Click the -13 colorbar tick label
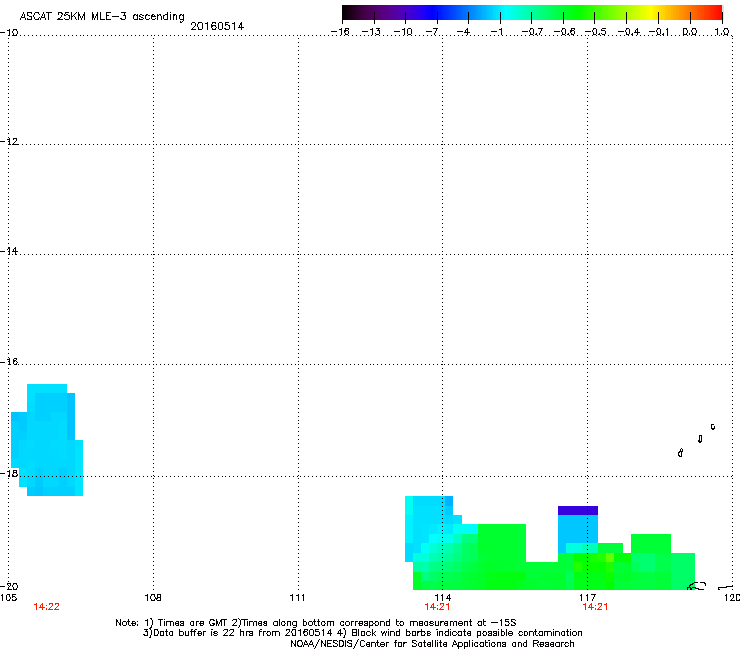The image size is (740, 650). click(x=371, y=32)
